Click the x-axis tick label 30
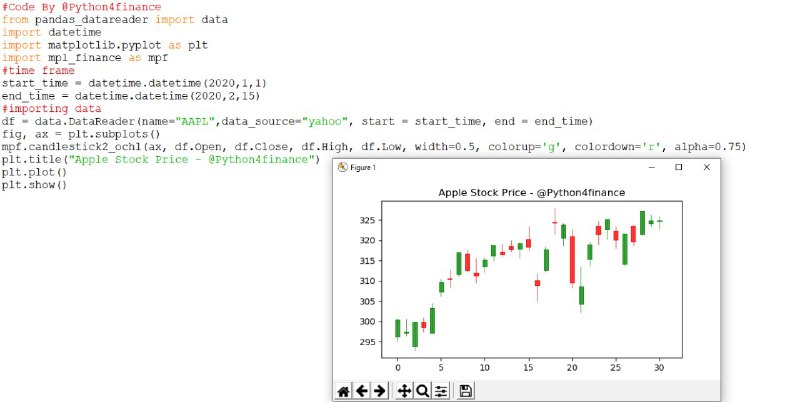Screen dimensions: 800x402 [x=659, y=367]
